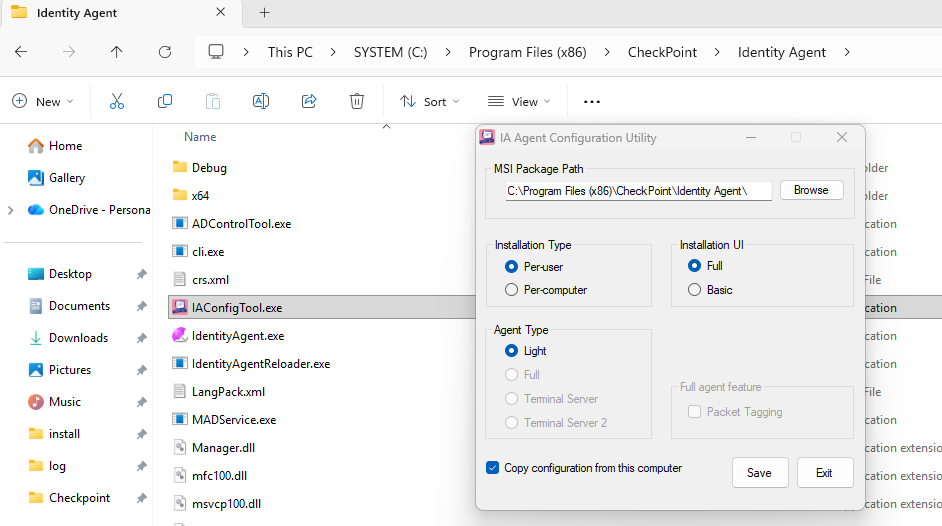
Task: Click Program Files (x86) breadcrumb
Action: click(x=527, y=52)
